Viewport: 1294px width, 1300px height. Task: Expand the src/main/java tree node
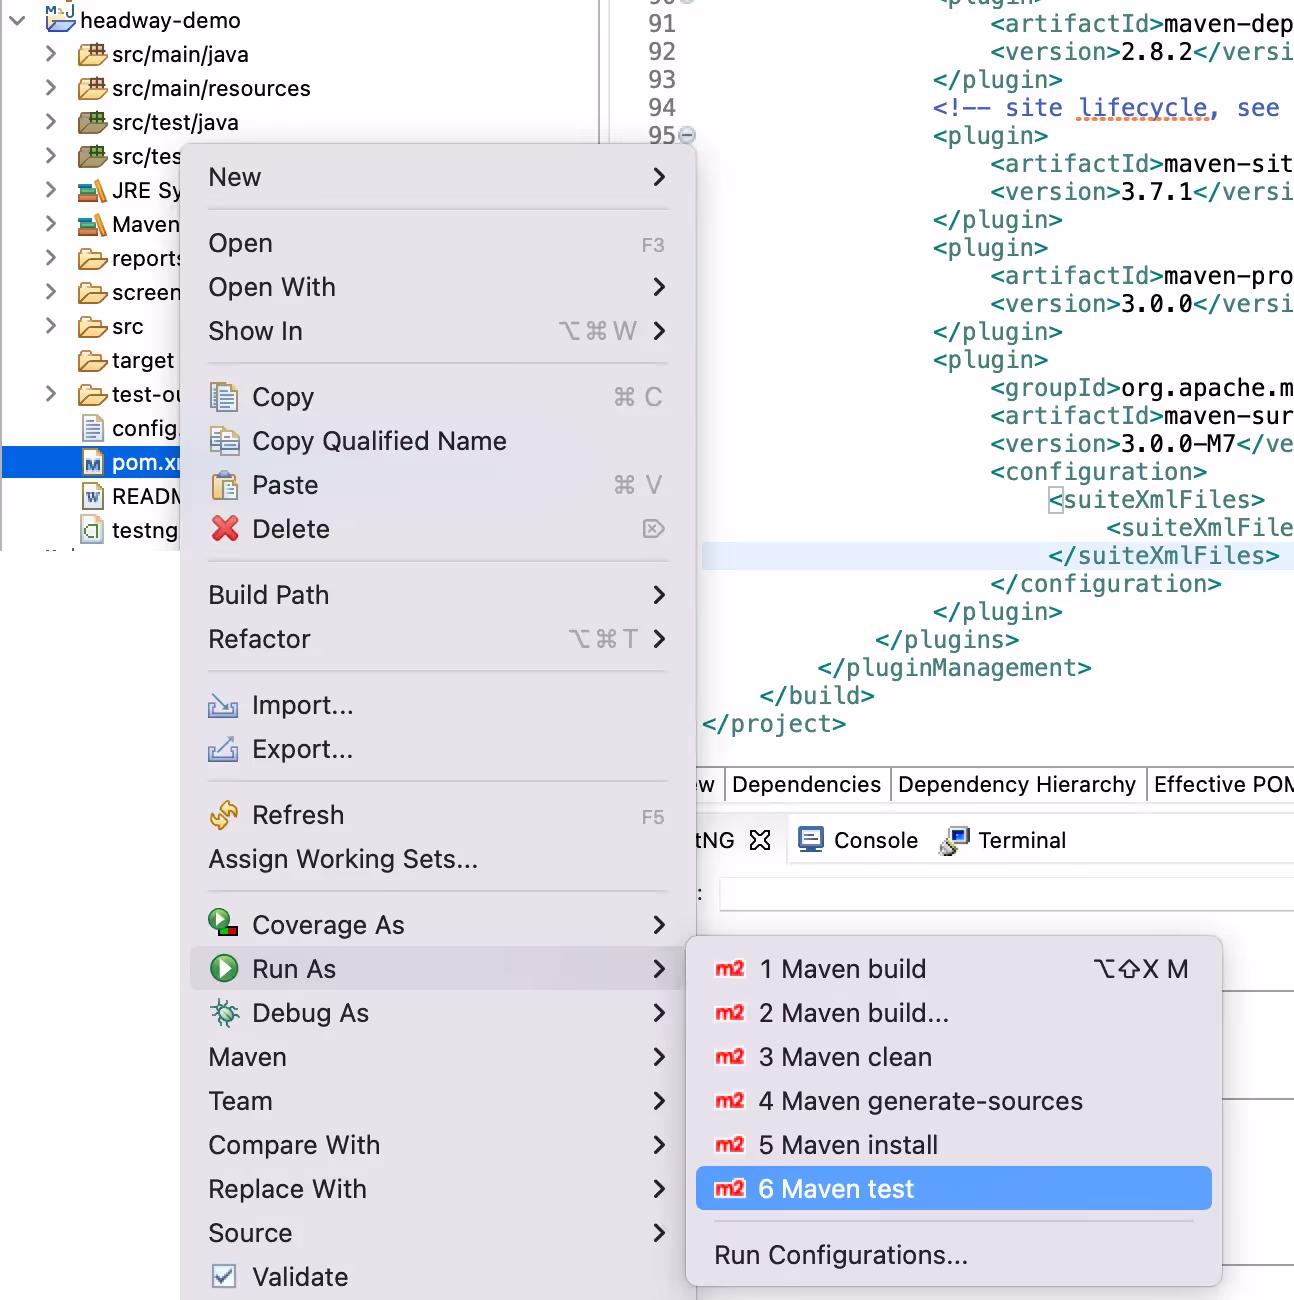50,54
